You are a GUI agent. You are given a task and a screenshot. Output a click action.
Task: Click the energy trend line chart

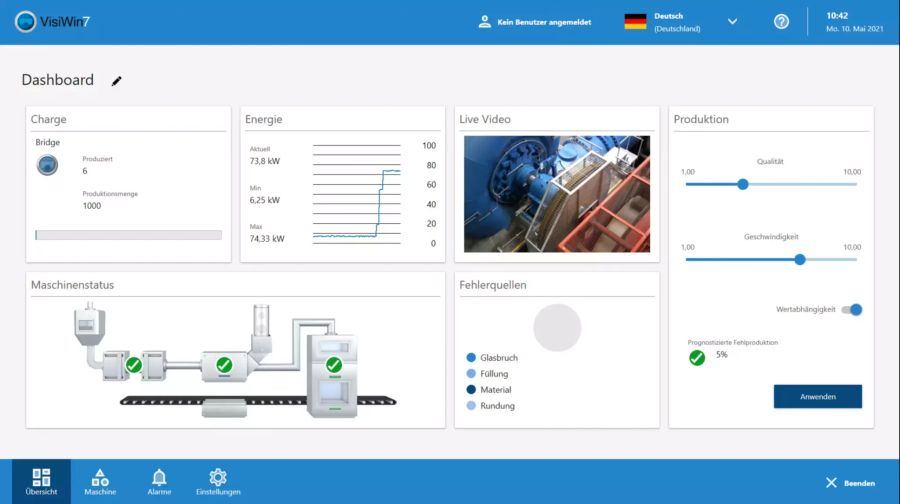coord(356,195)
